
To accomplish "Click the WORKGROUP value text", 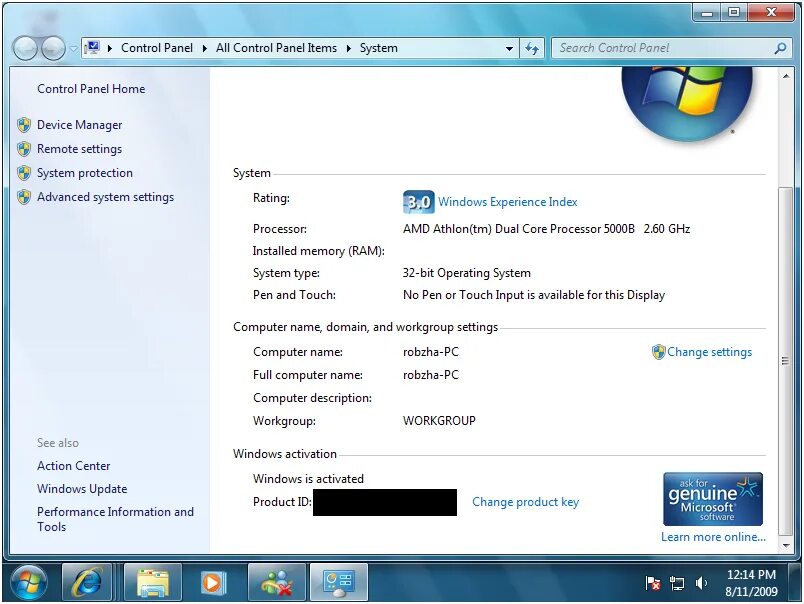I will [439, 420].
